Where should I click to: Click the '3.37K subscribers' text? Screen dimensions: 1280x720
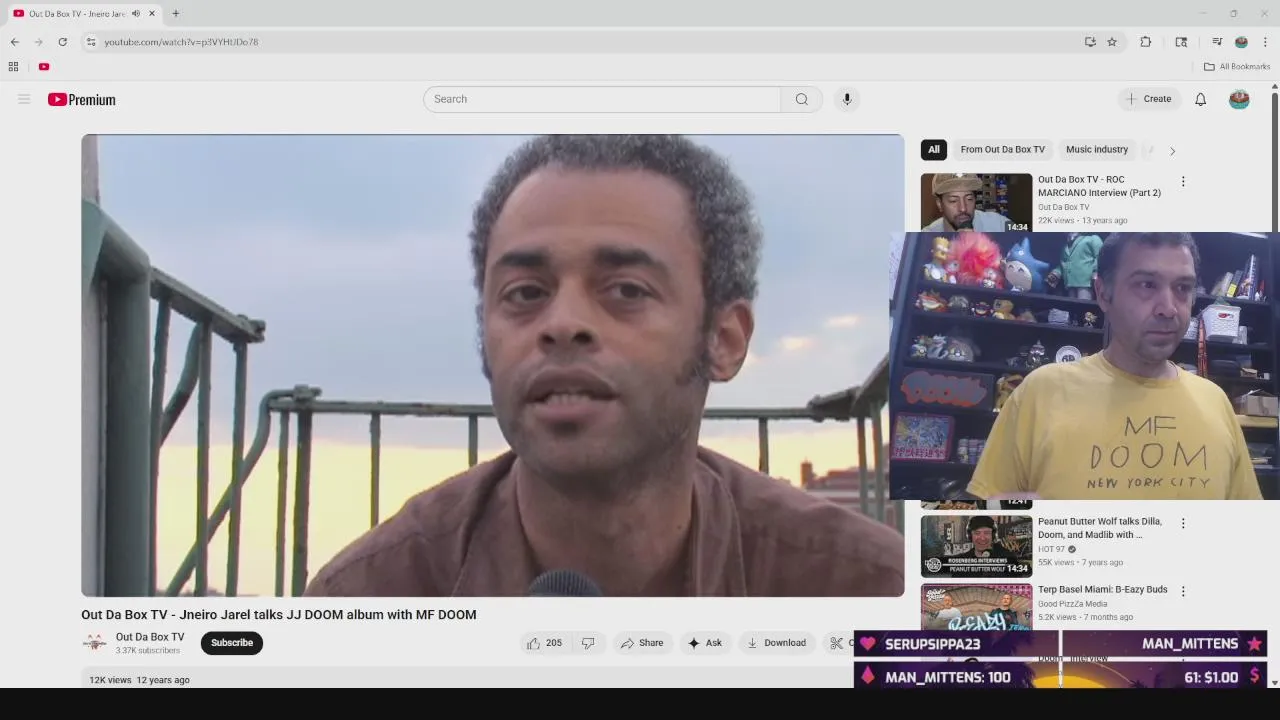[x=148, y=651]
